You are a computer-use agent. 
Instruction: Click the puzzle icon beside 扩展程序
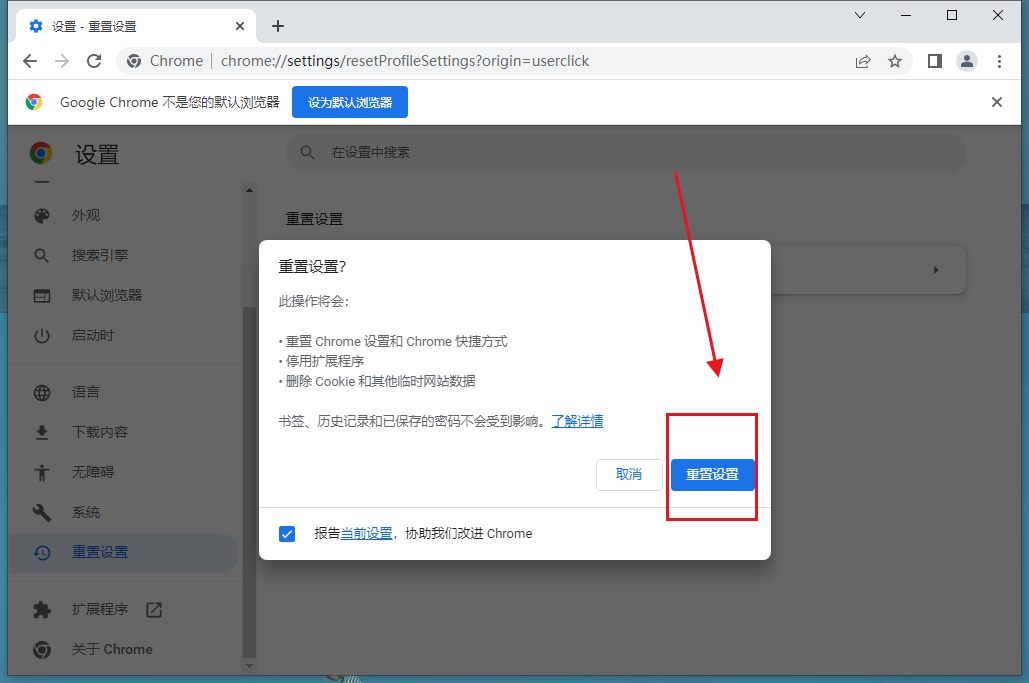[x=41, y=610]
